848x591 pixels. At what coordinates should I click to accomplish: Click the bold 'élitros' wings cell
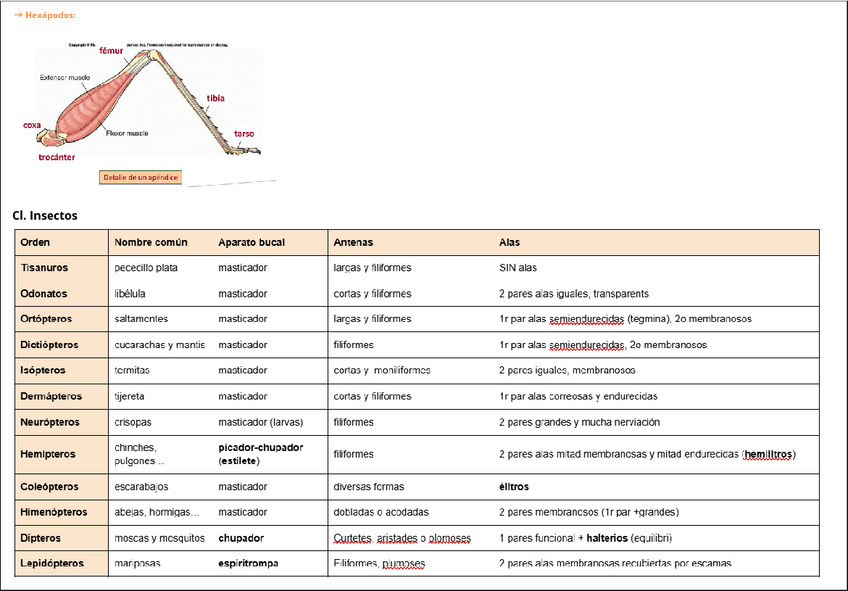514,487
